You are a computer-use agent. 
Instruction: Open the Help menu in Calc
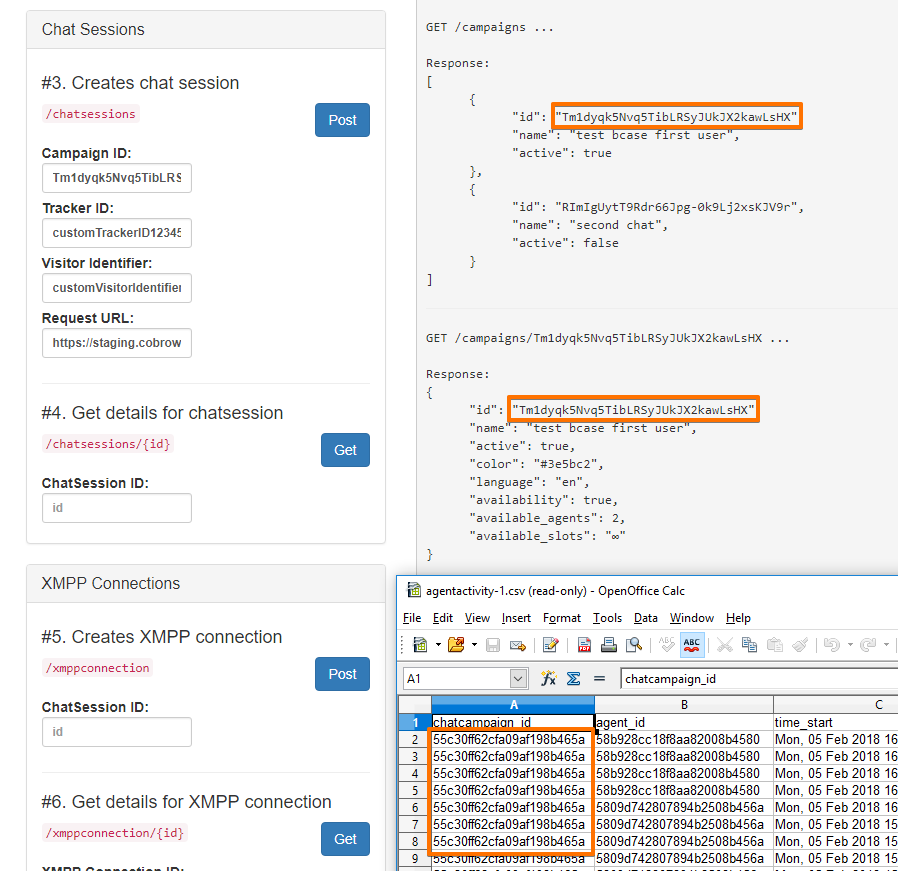[738, 618]
